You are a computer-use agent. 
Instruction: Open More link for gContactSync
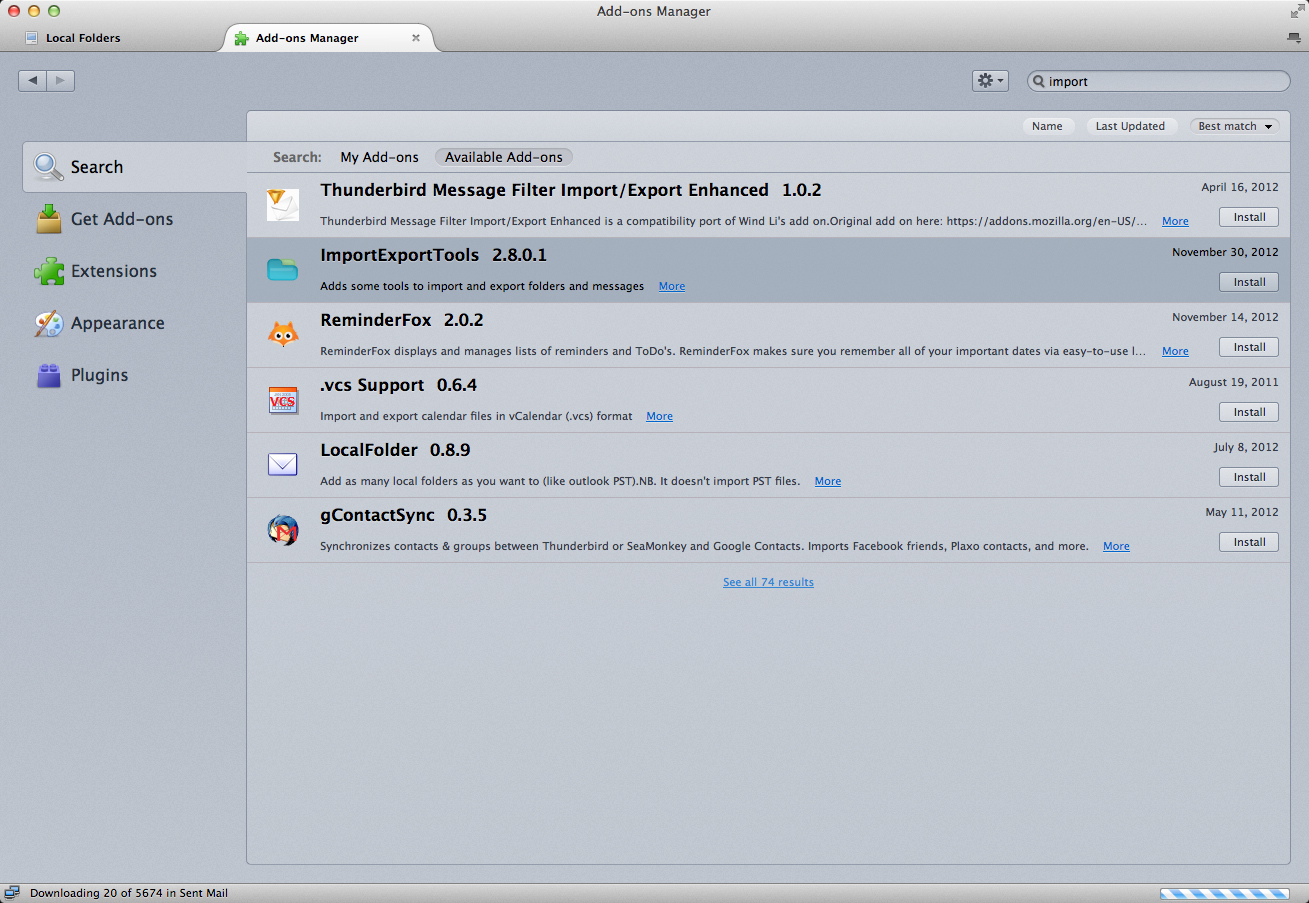(x=1116, y=546)
